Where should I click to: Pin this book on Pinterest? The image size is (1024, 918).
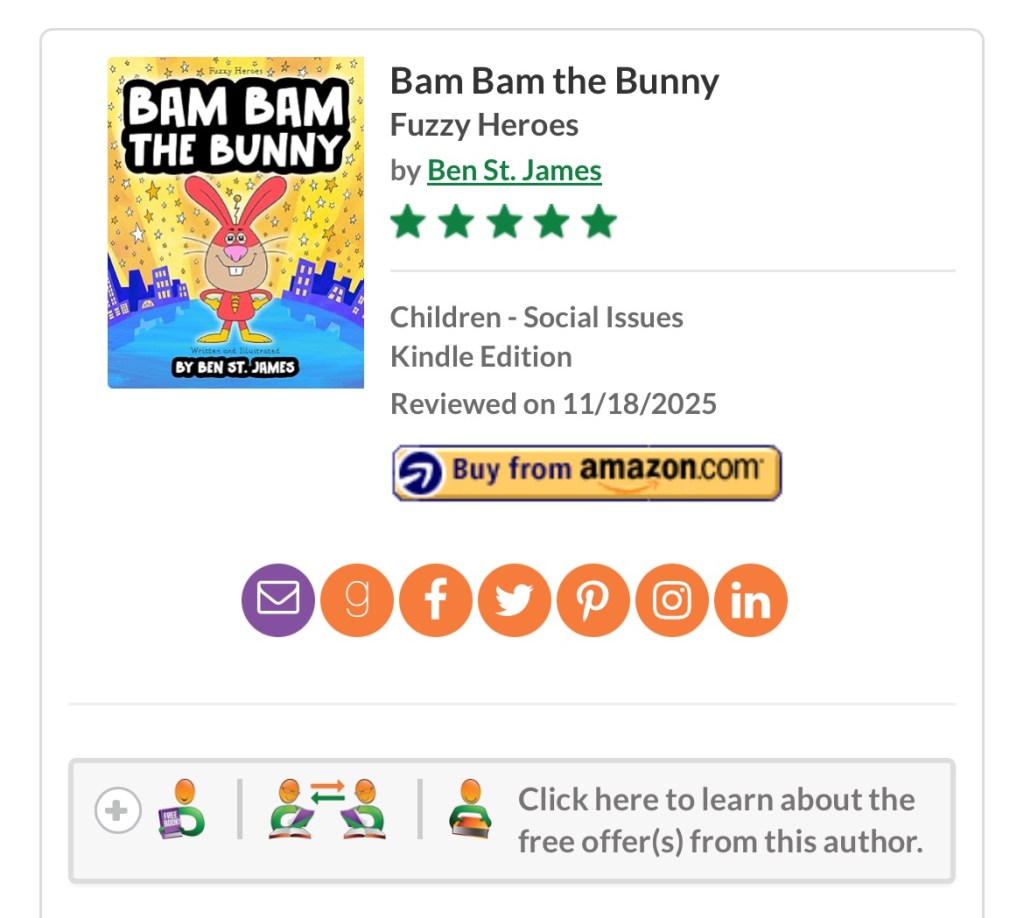click(593, 600)
